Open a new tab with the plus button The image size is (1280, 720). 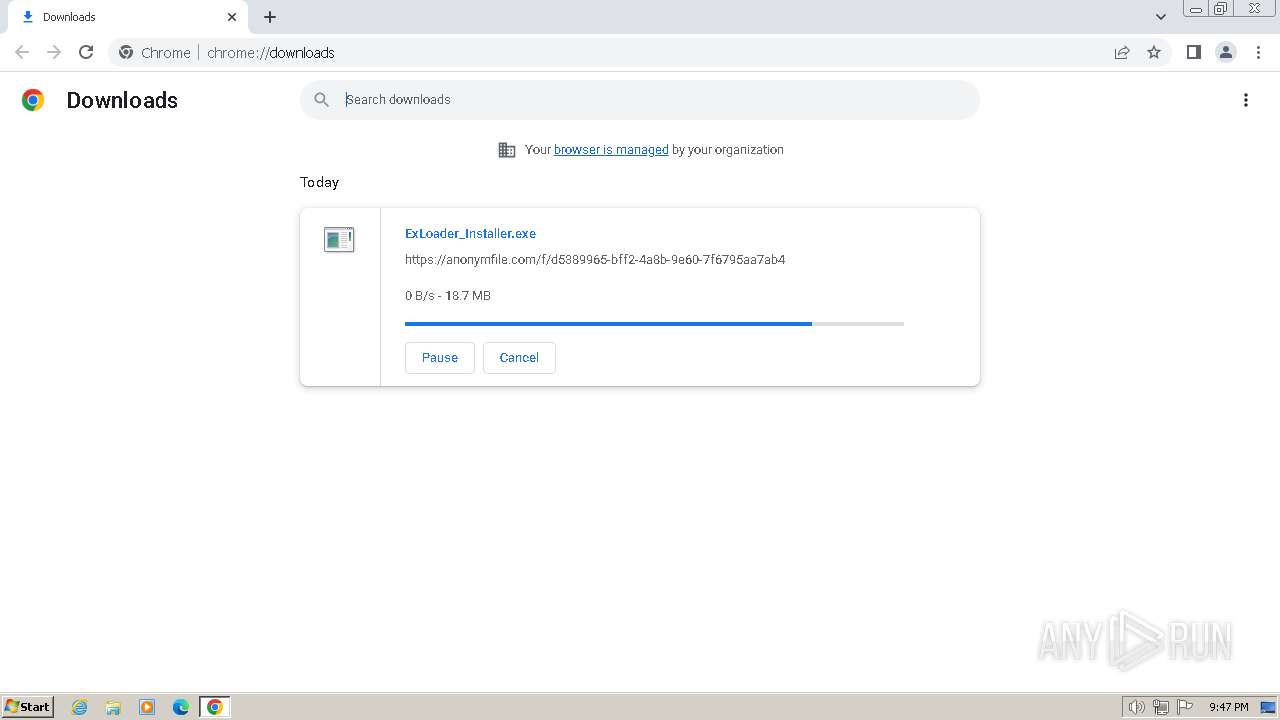click(x=270, y=17)
